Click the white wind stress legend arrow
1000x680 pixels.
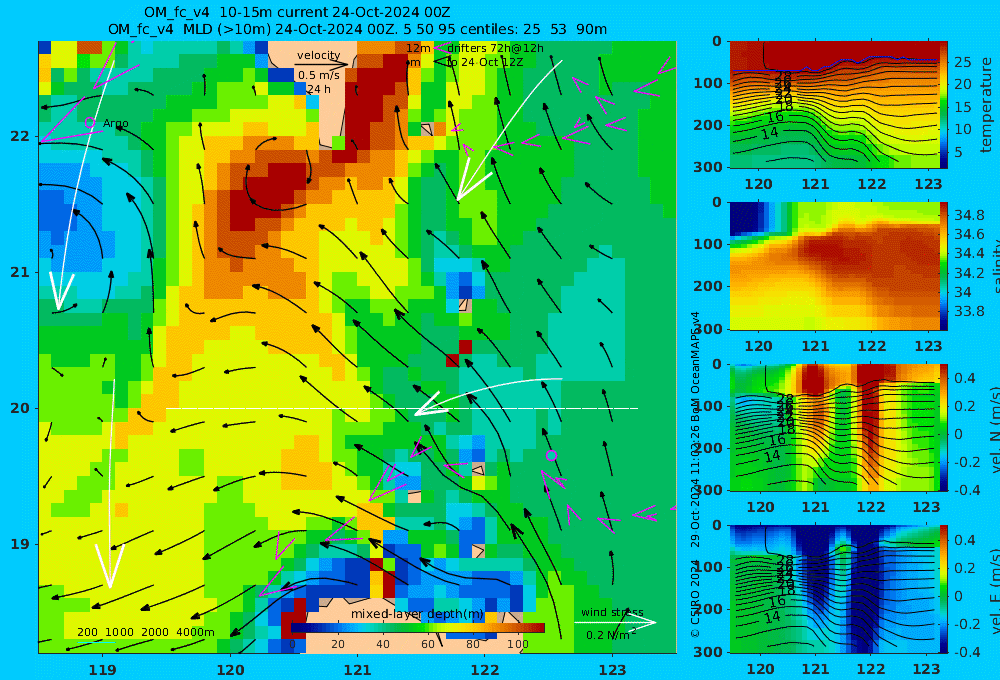click(615, 623)
